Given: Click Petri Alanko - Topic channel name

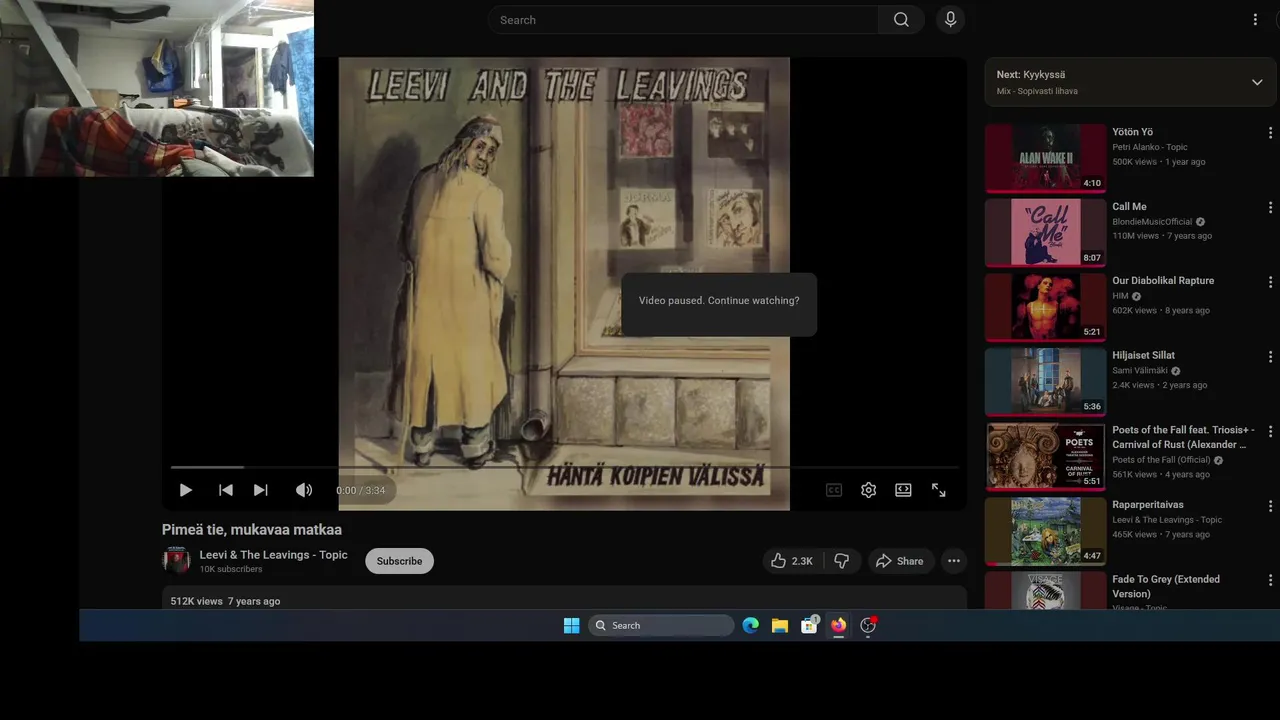Looking at the screenshot, I should (1150, 147).
